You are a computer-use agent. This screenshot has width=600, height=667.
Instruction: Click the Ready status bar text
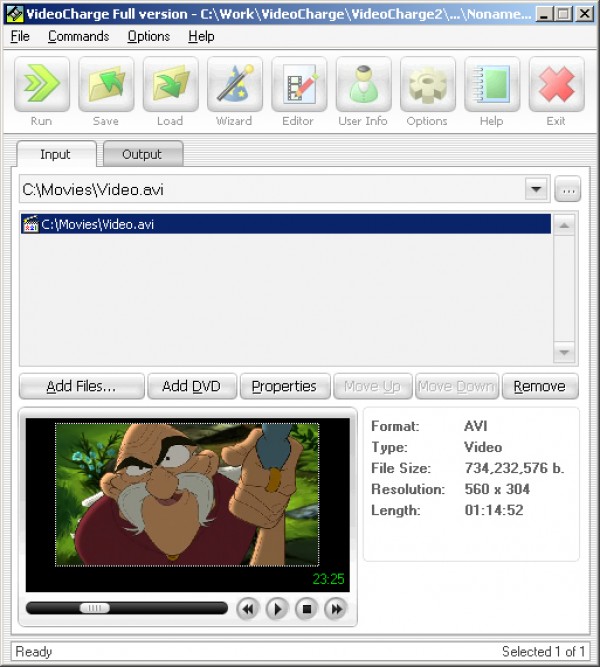[34, 651]
